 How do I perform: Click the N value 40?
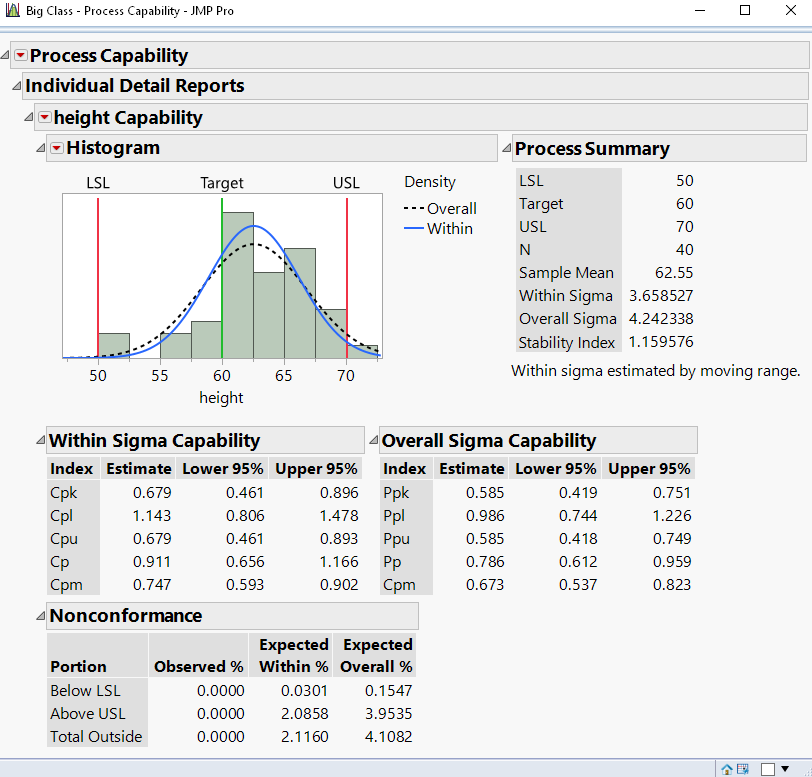[x=684, y=250]
